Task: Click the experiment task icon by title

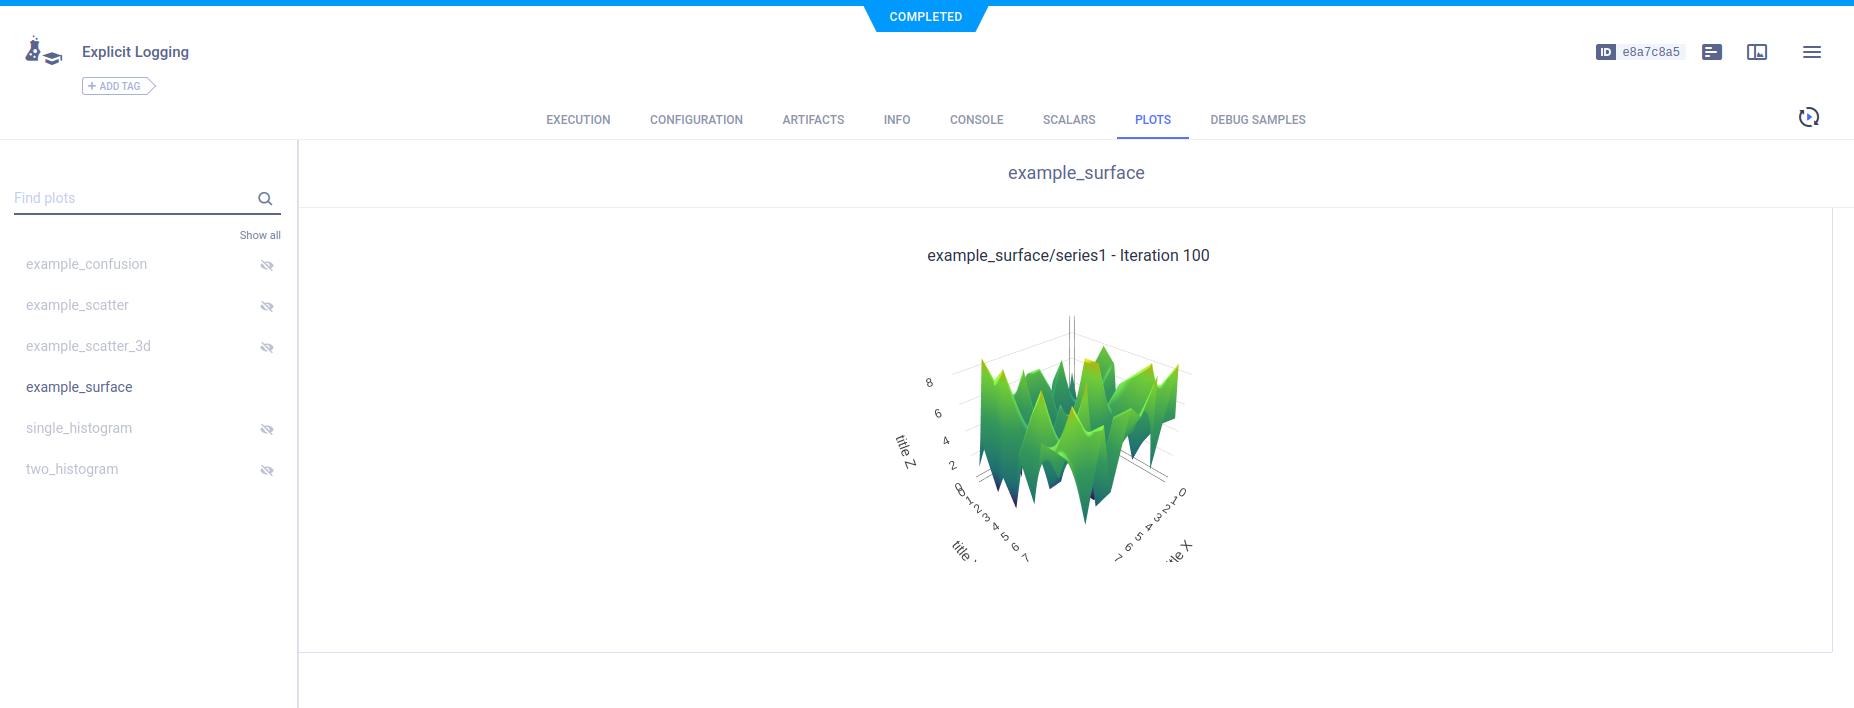Action: click(x=42, y=52)
